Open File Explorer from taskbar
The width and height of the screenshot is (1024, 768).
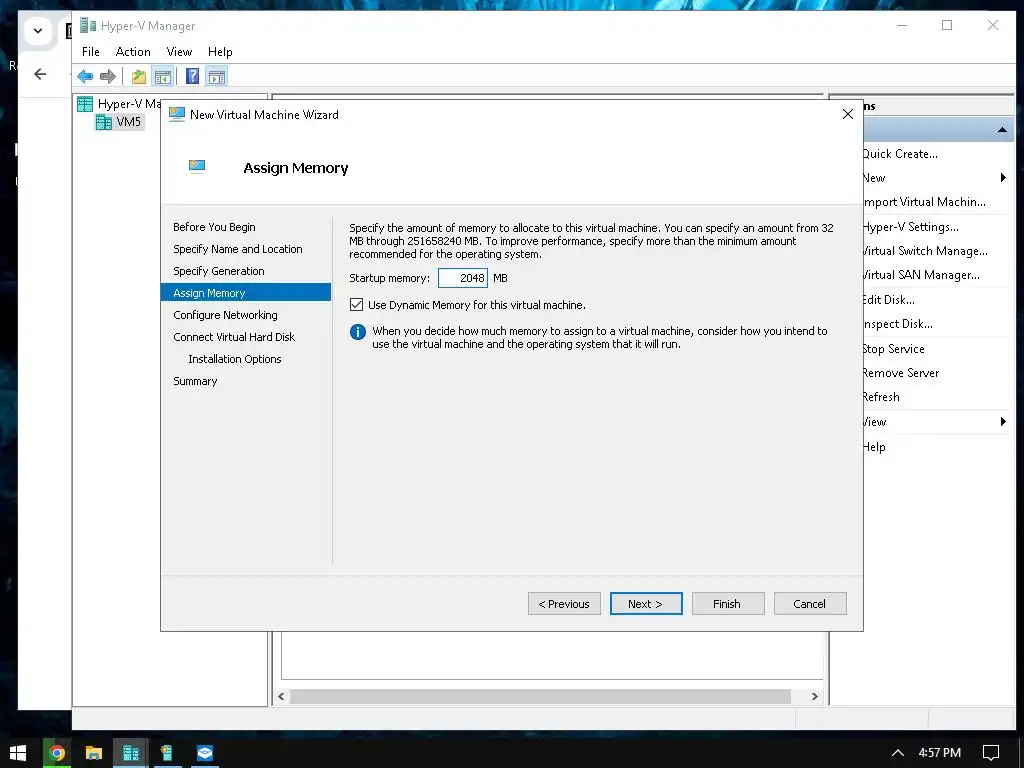[94, 753]
